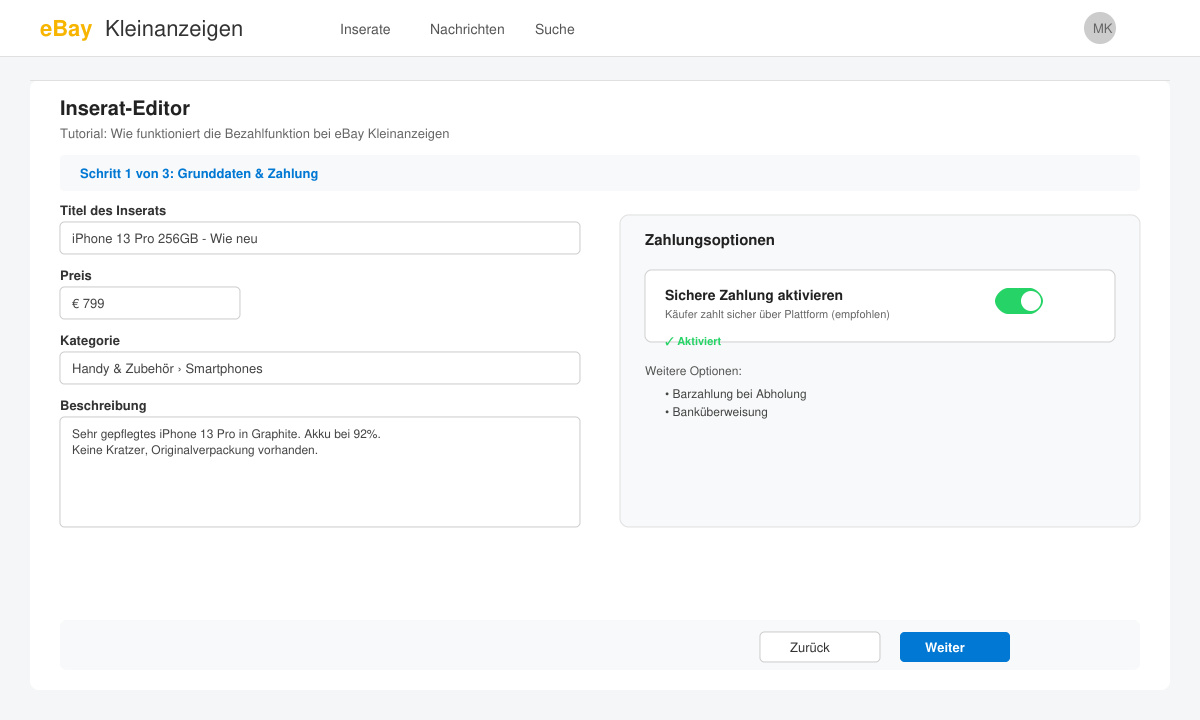Click the 'Käufer zahlt sicher' hint text
This screenshot has width=1200, height=720.
click(777, 314)
